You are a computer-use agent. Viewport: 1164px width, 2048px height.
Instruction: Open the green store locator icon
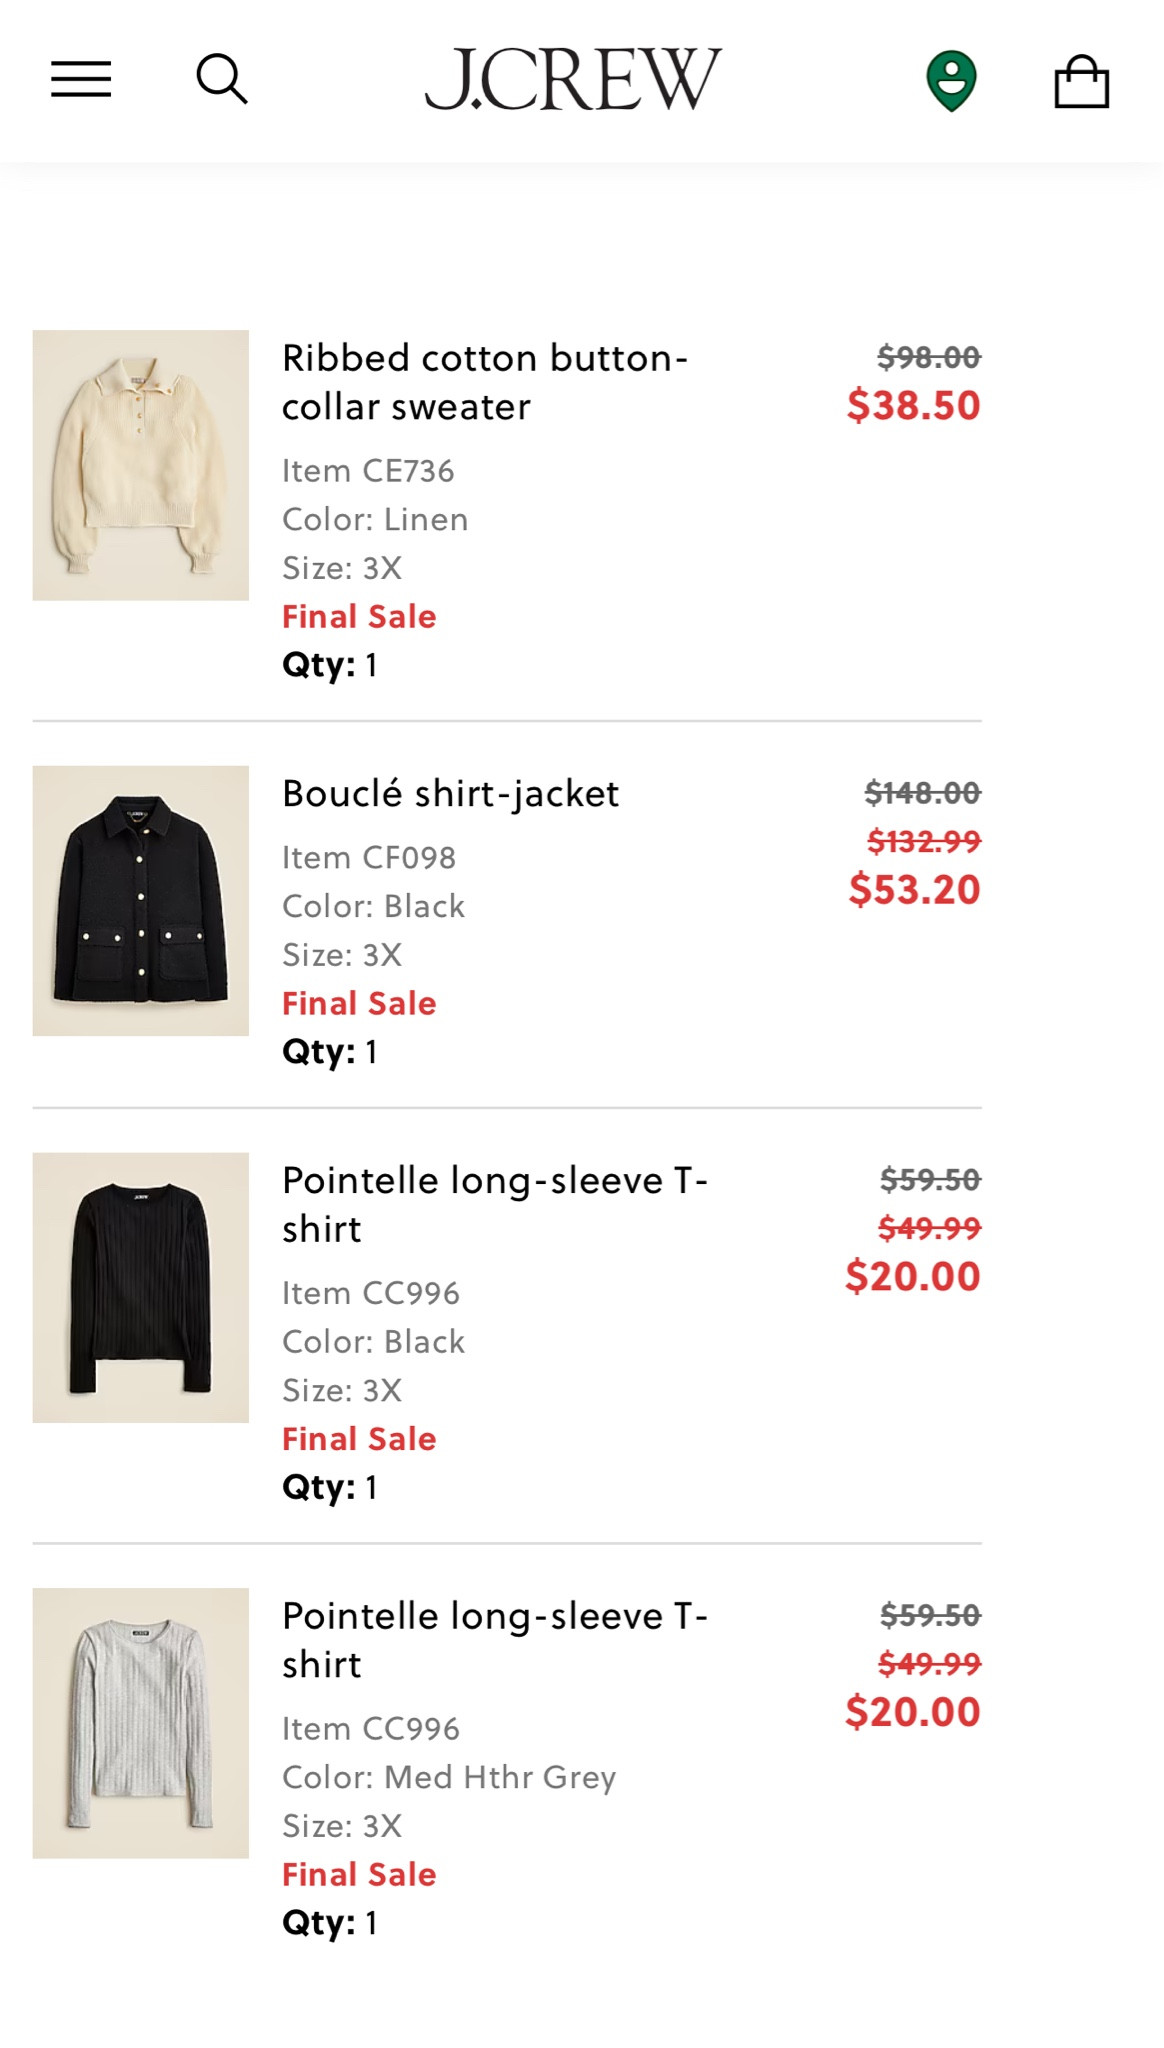[951, 80]
